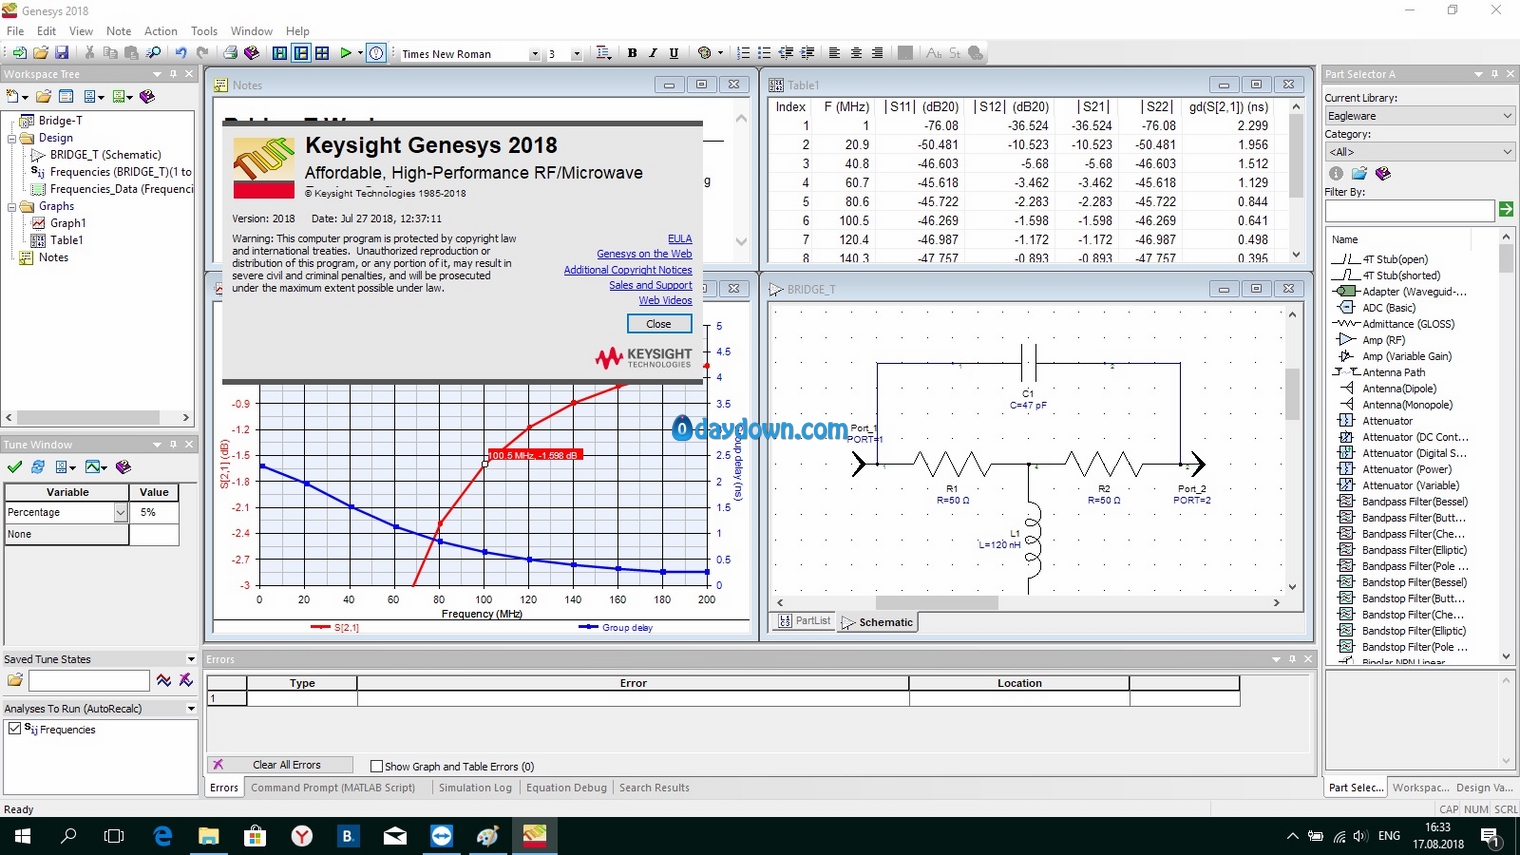
Task: Click the align left icon
Action: pos(834,53)
